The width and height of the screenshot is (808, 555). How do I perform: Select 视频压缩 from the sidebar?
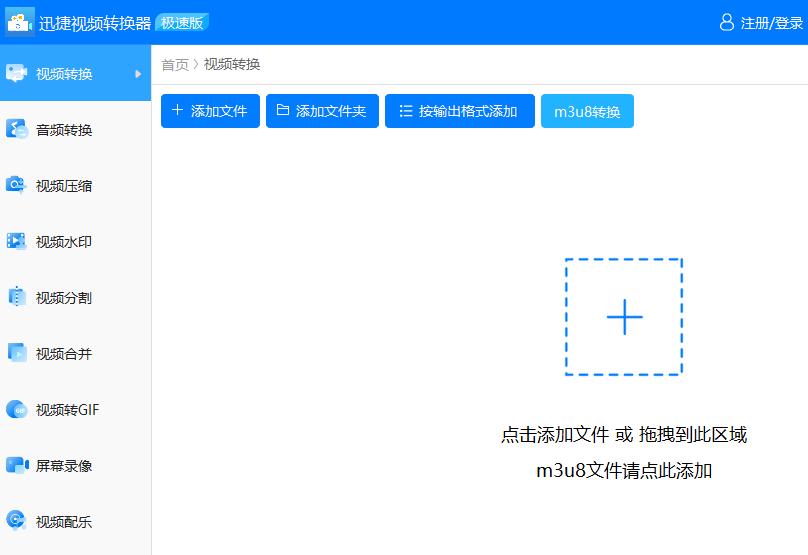pyautogui.click(x=75, y=186)
